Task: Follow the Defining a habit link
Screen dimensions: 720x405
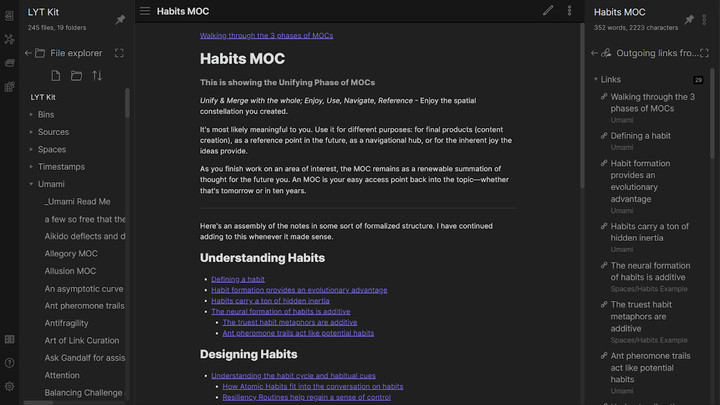Action: [x=237, y=279]
